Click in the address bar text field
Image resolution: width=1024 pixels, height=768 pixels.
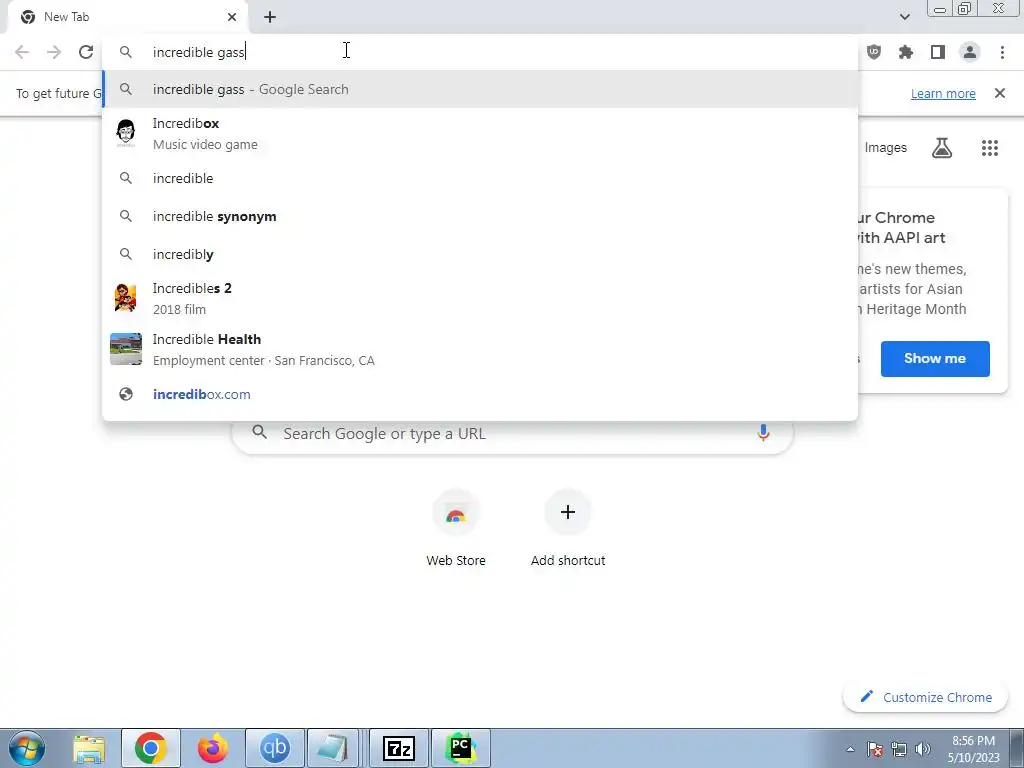point(480,52)
